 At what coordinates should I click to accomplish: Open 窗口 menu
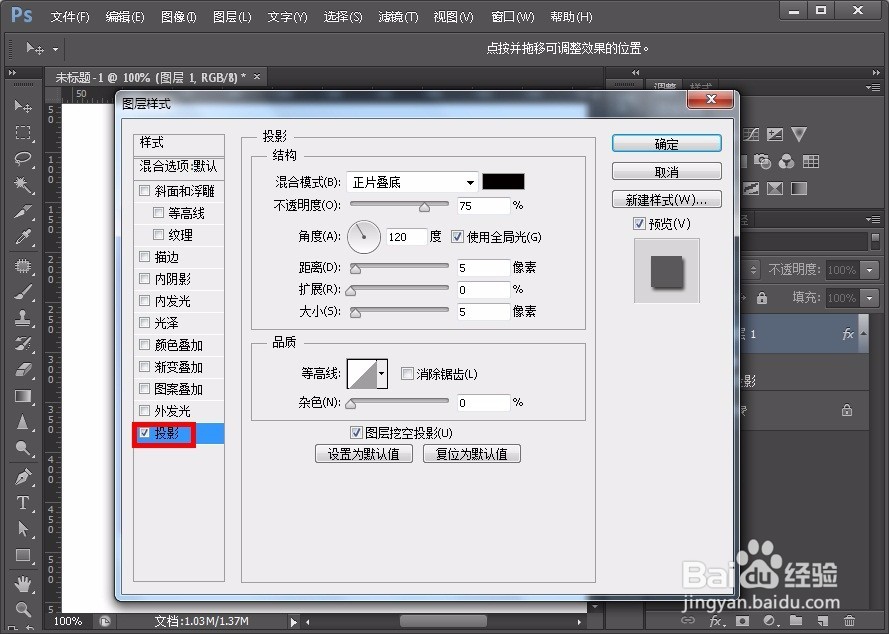[513, 17]
